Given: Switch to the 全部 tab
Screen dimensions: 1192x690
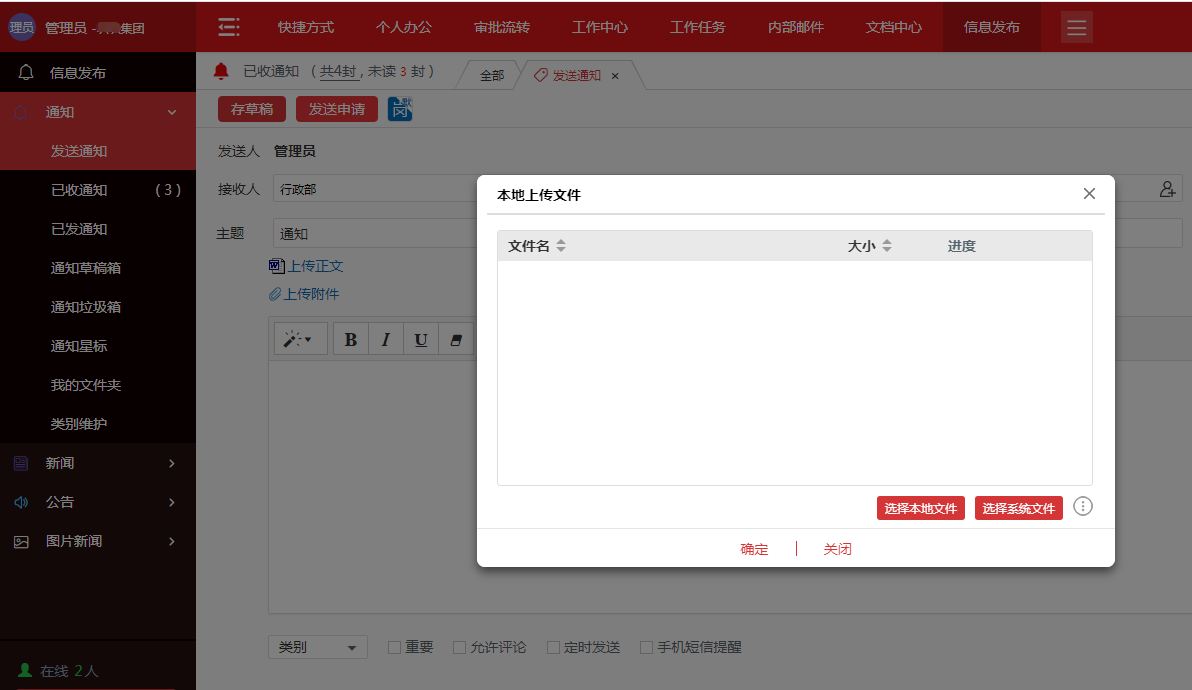Looking at the screenshot, I should [x=494, y=74].
